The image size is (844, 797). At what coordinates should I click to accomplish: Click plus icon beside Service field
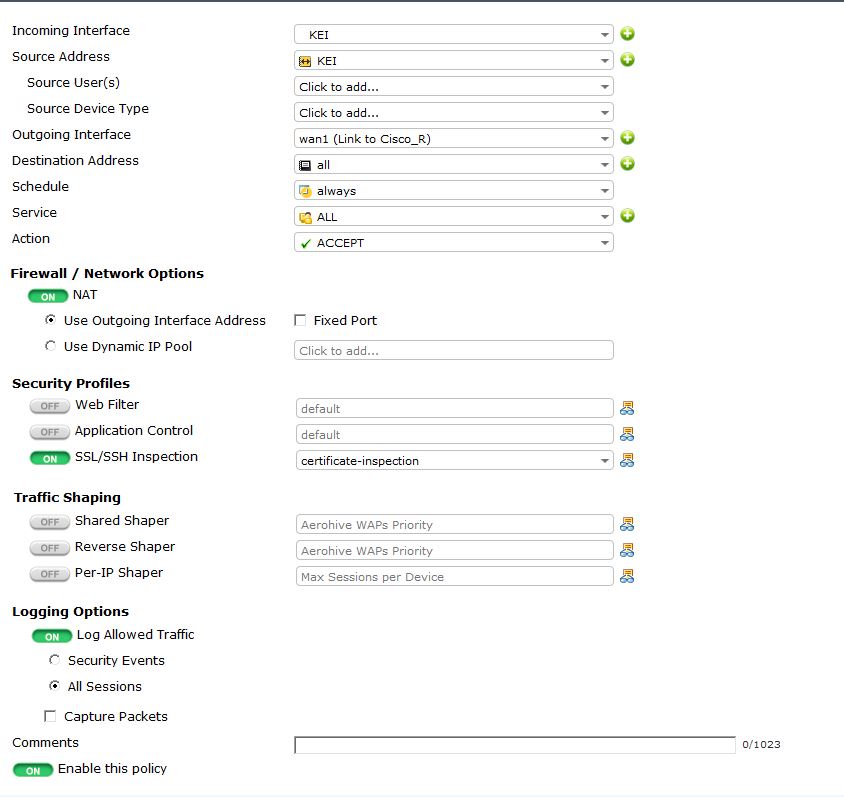point(627,216)
